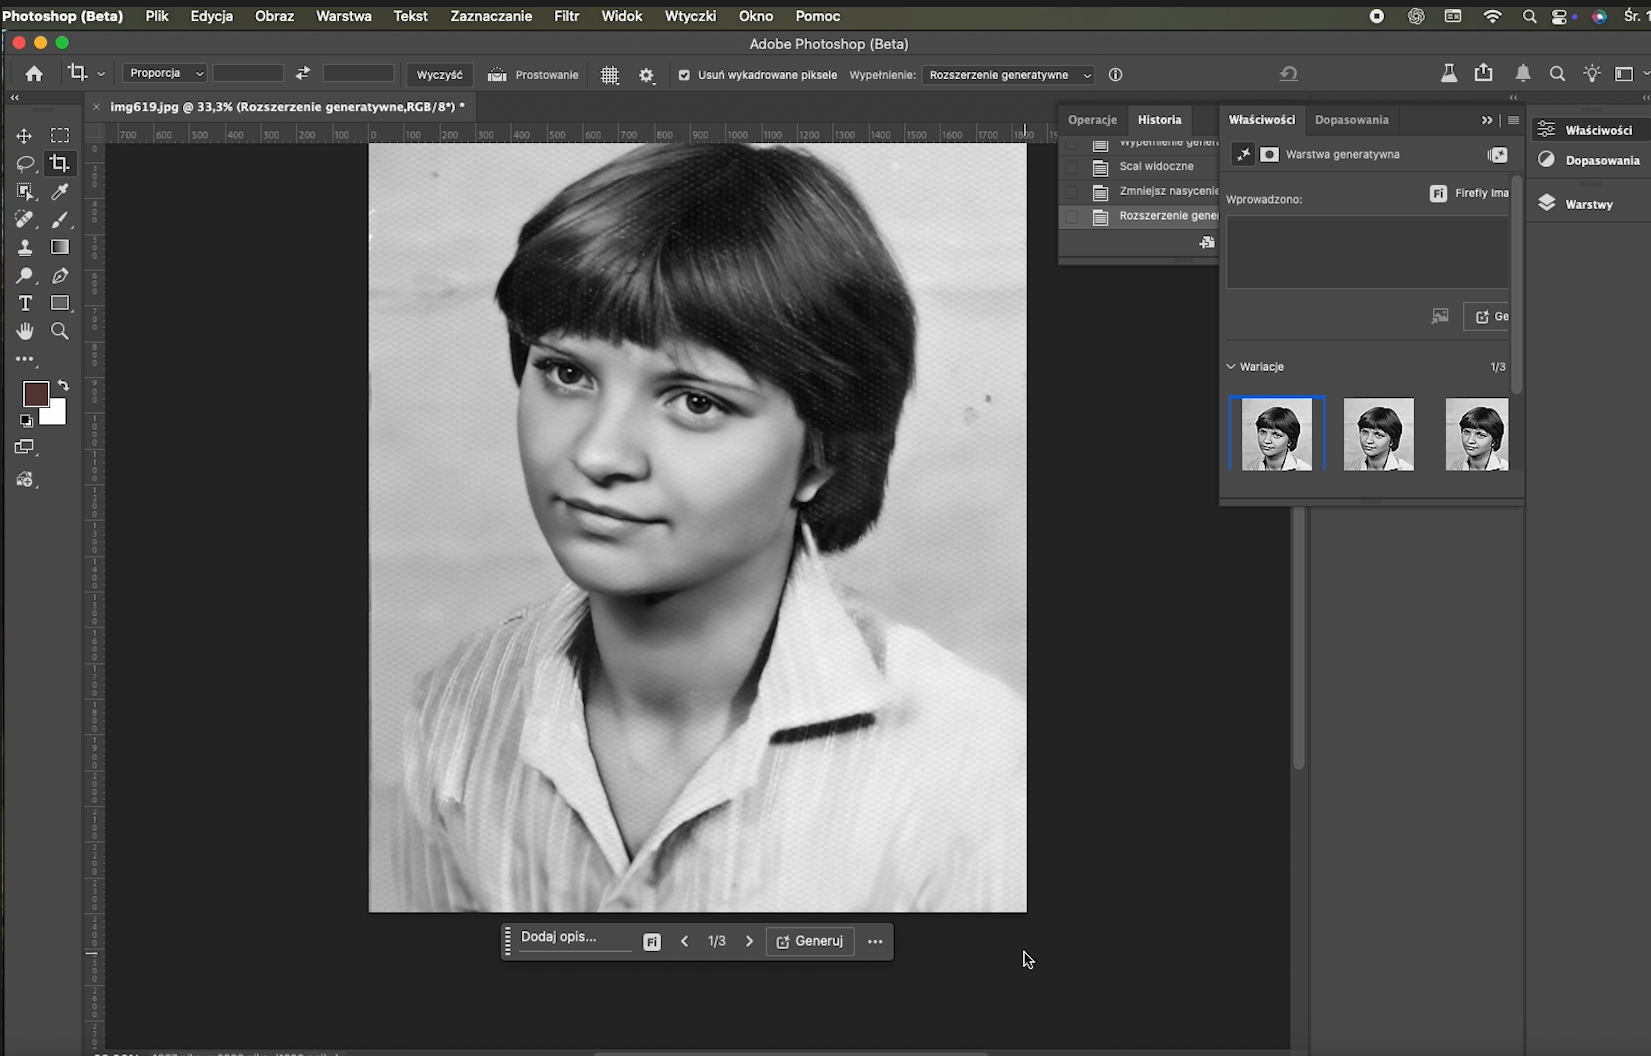Click the Generuj button in taskbar

coord(810,941)
